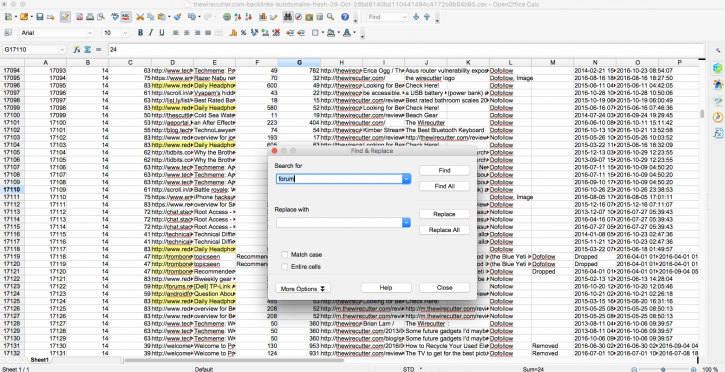725x372 pixels.
Task: Click the Replace button
Action: point(444,214)
